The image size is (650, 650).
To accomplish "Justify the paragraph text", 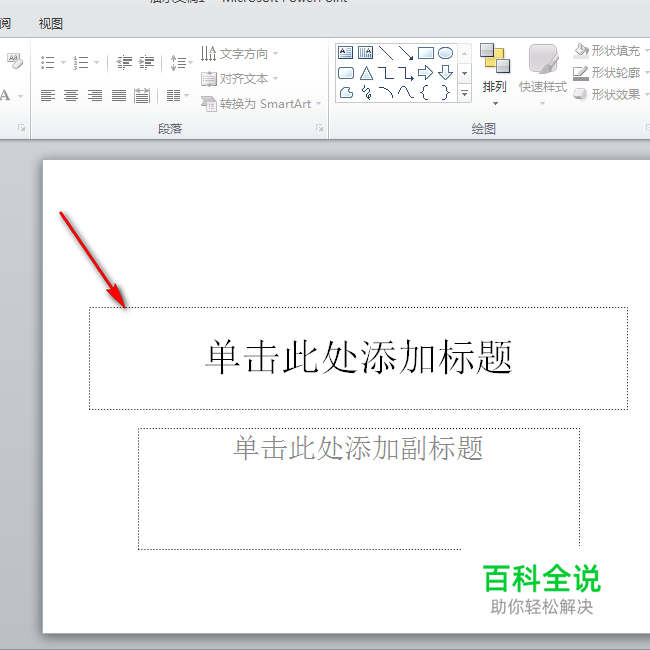I will [x=119, y=96].
